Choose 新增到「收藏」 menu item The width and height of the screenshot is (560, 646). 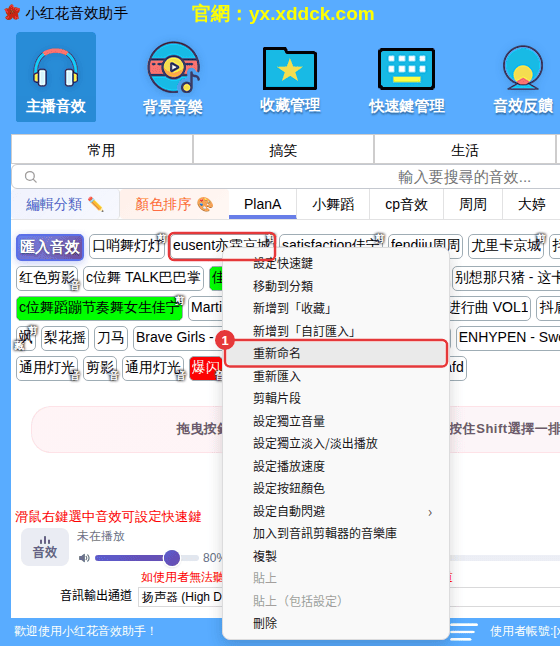click(x=336, y=308)
